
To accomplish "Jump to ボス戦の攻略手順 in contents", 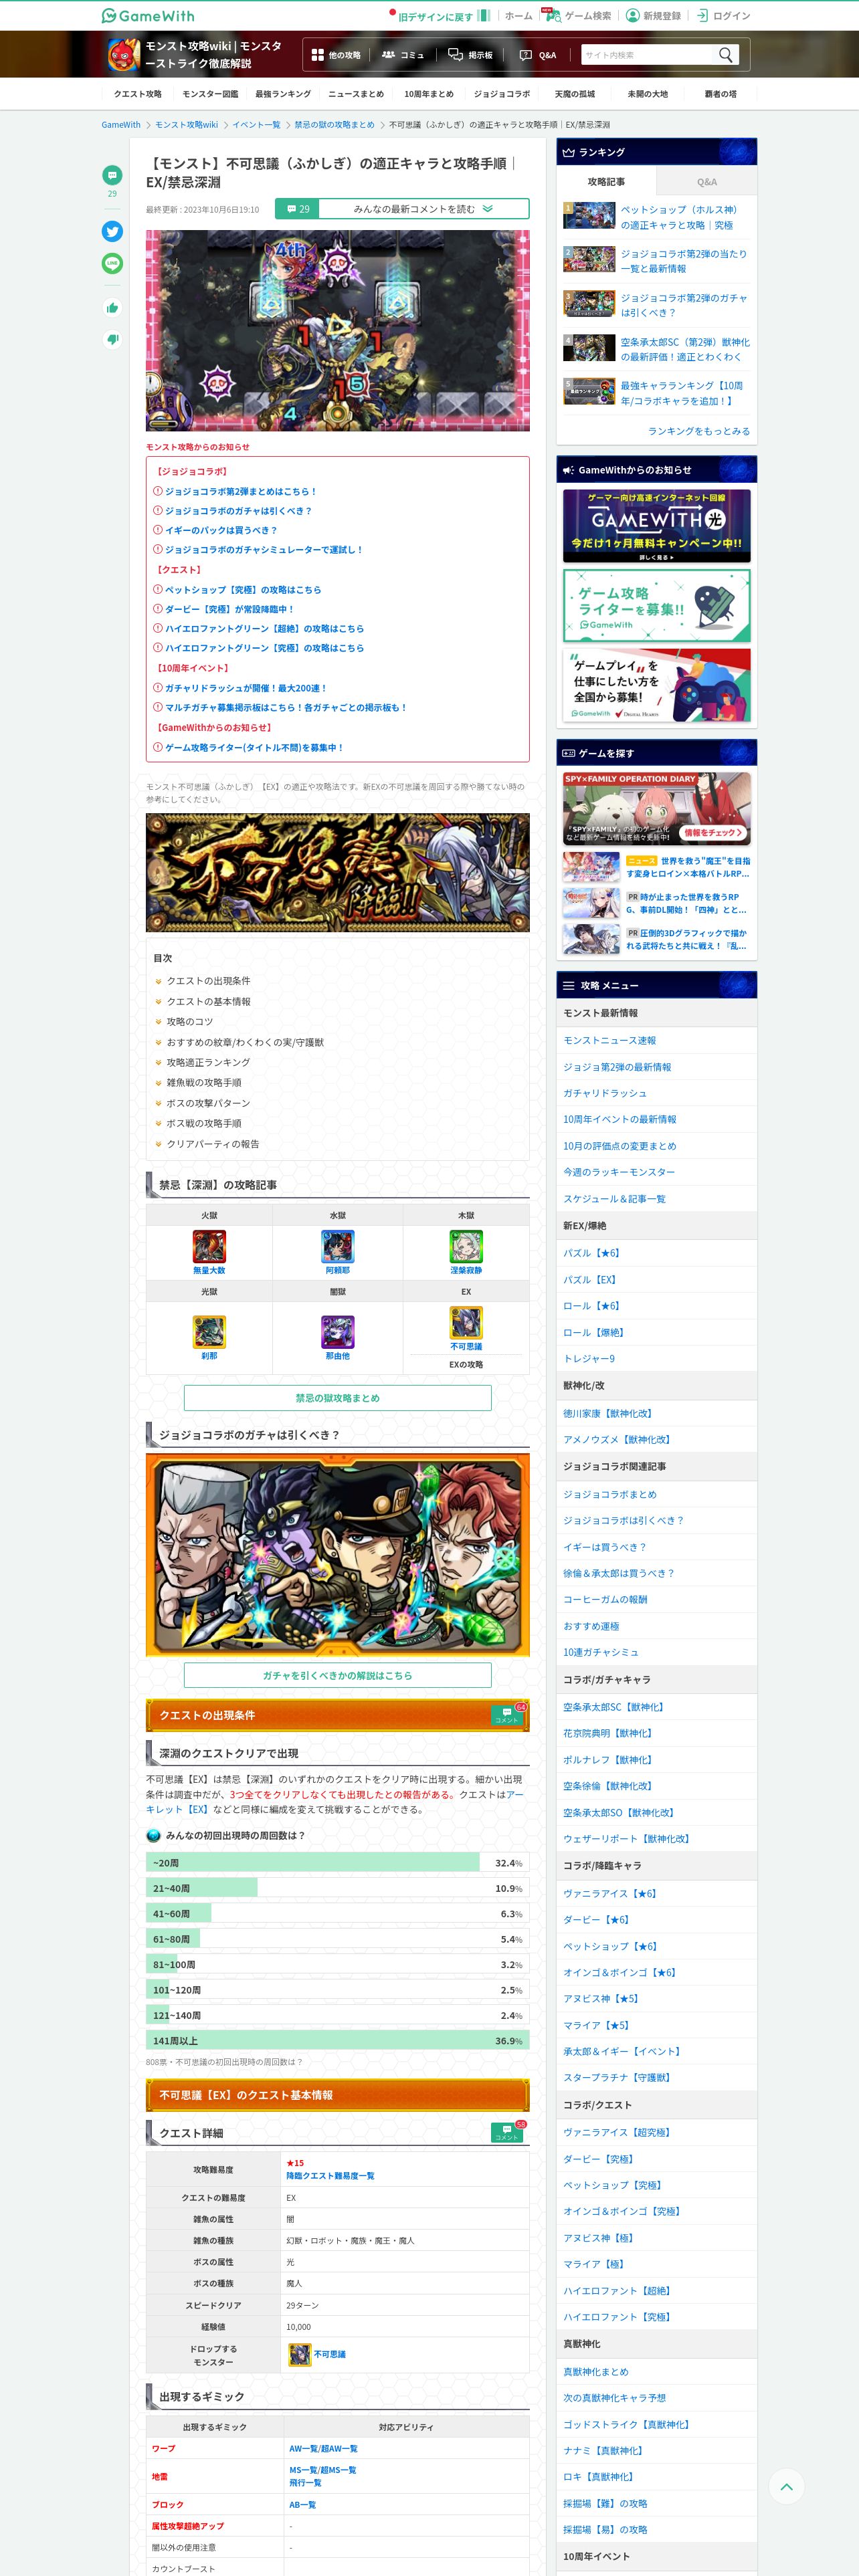I will click(x=203, y=1123).
